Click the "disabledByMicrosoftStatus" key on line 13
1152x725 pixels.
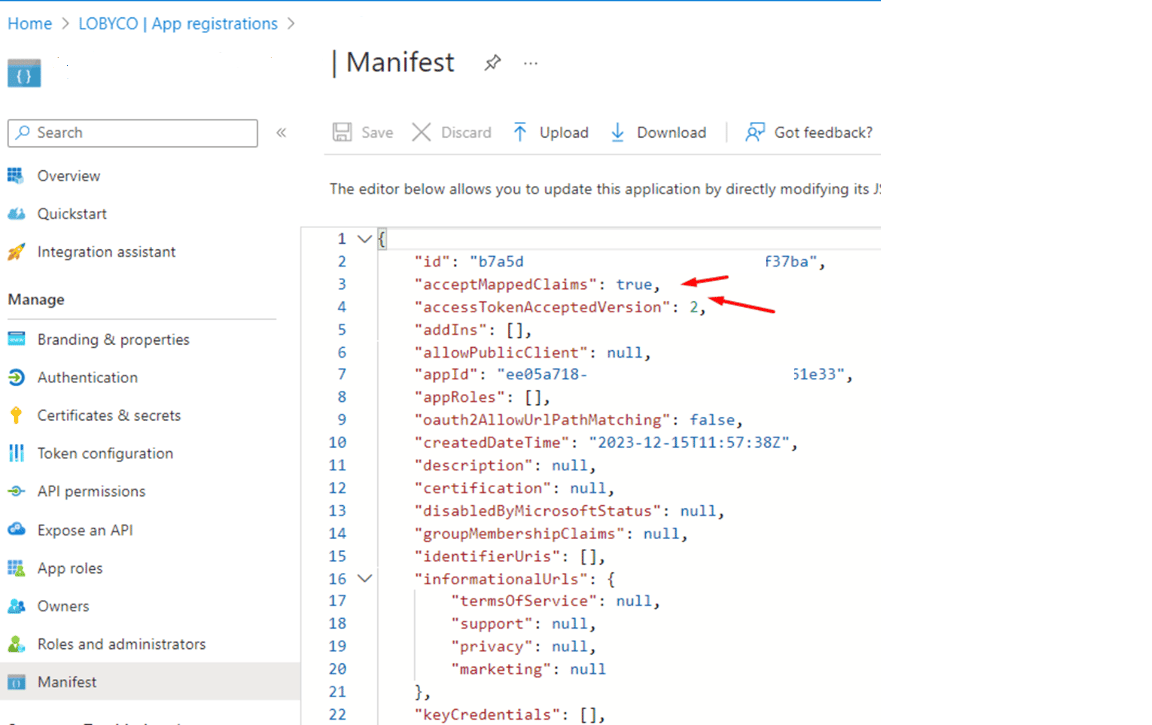(x=538, y=511)
